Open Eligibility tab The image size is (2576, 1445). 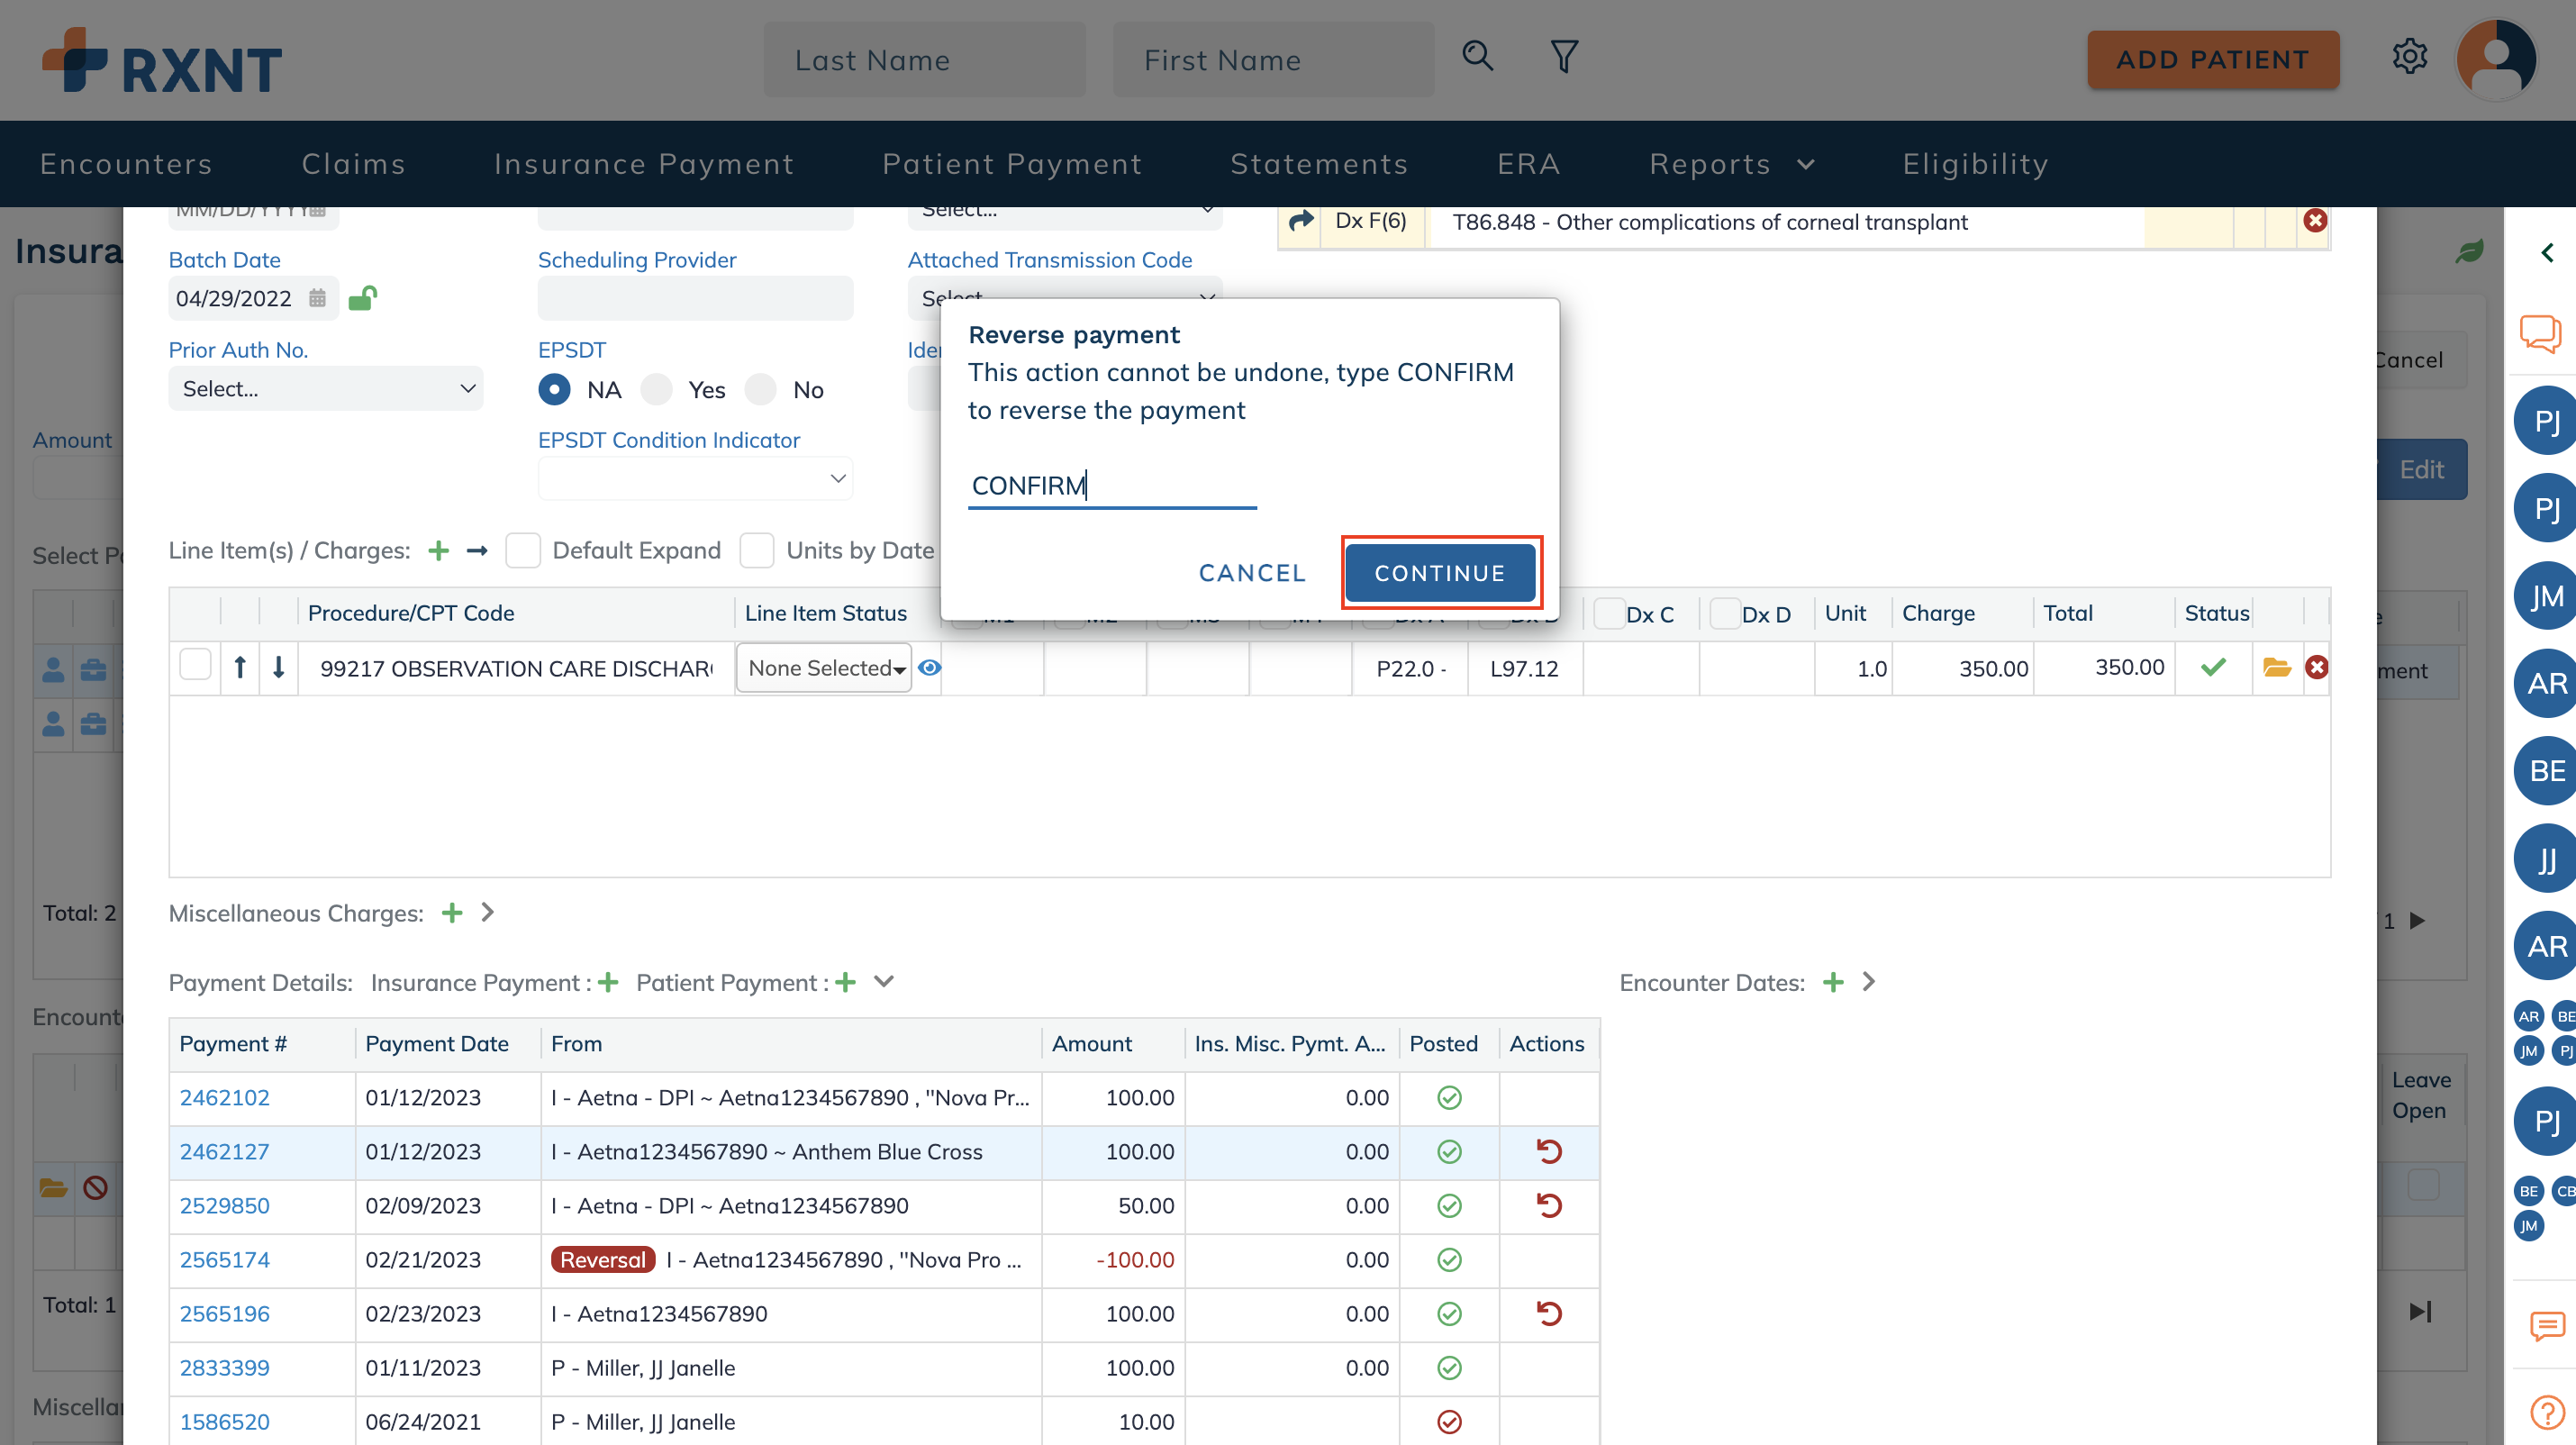pyautogui.click(x=1975, y=164)
